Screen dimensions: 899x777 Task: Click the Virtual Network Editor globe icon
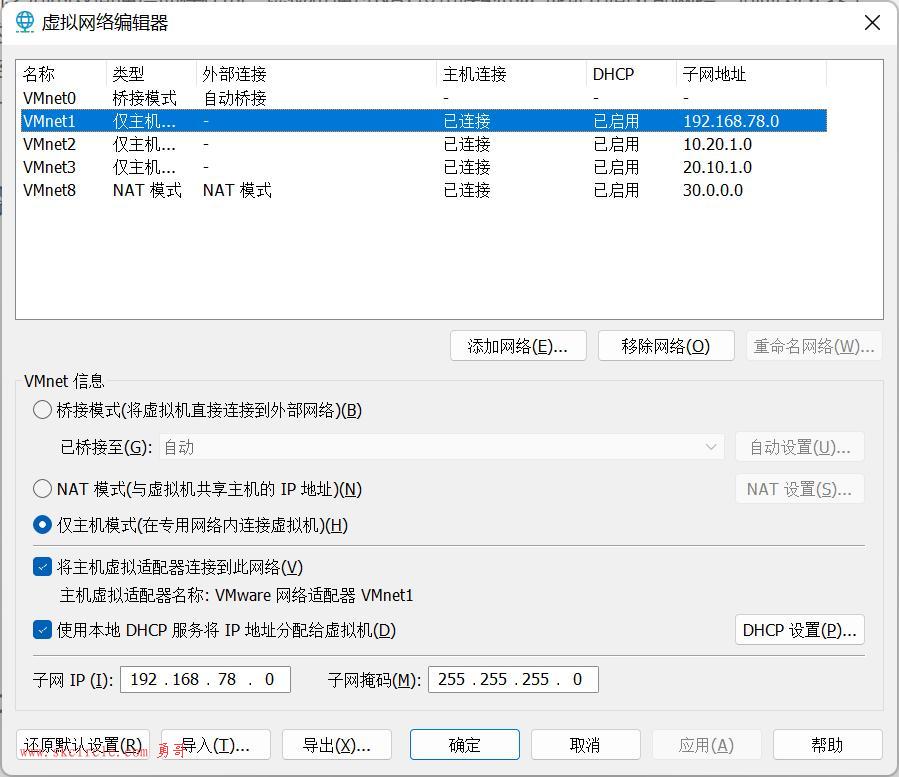pyautogui.click(x=25, y=22)
